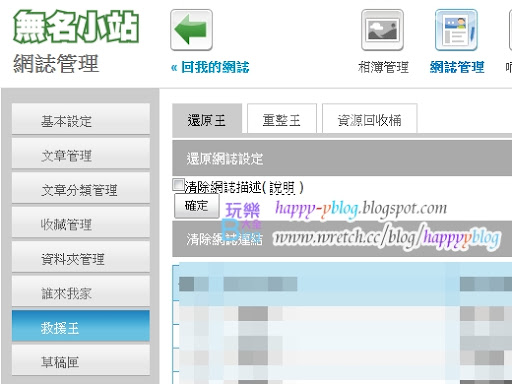This screenshot has height=384, width=512.
Task: Open the 網誌管理 text link
Action: [x=457, y=67]
